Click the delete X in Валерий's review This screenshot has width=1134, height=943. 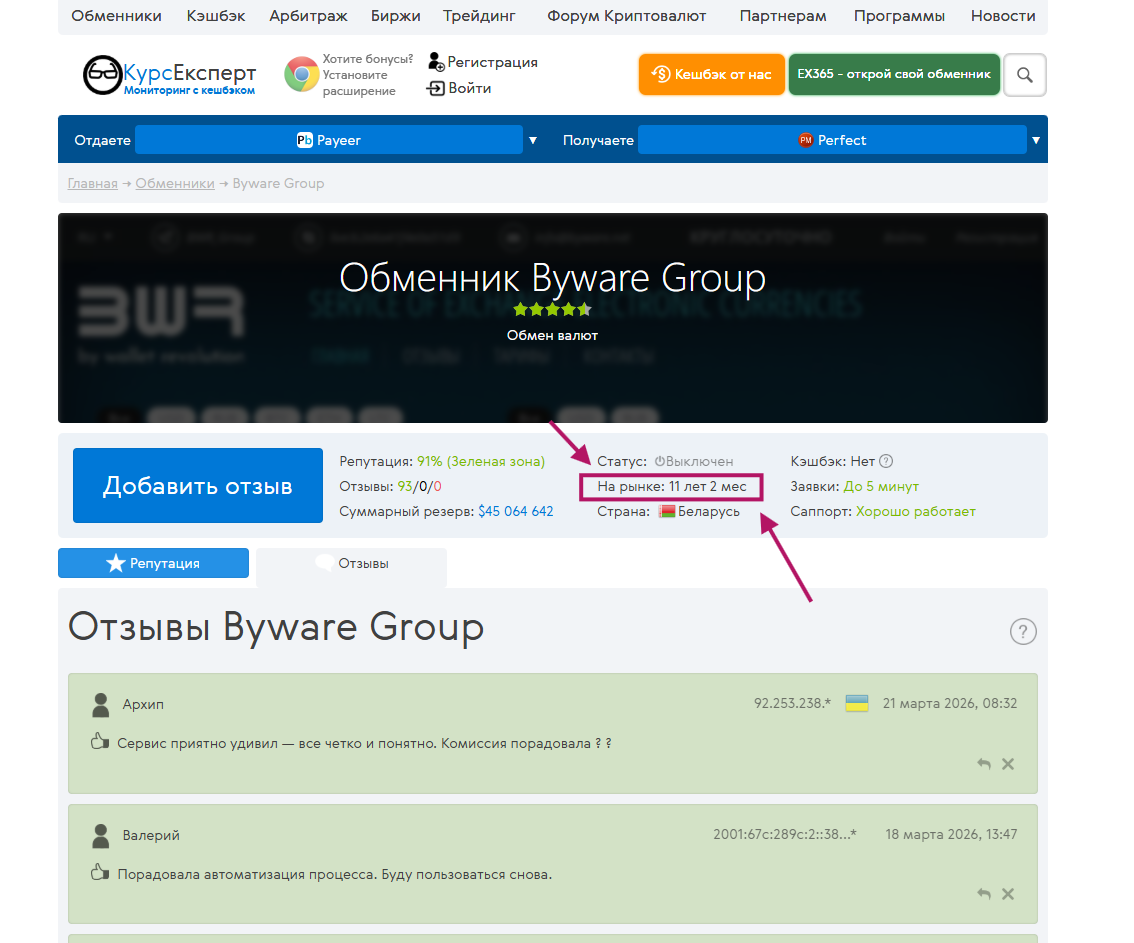pyautogui.click(x=1007, y=894)
